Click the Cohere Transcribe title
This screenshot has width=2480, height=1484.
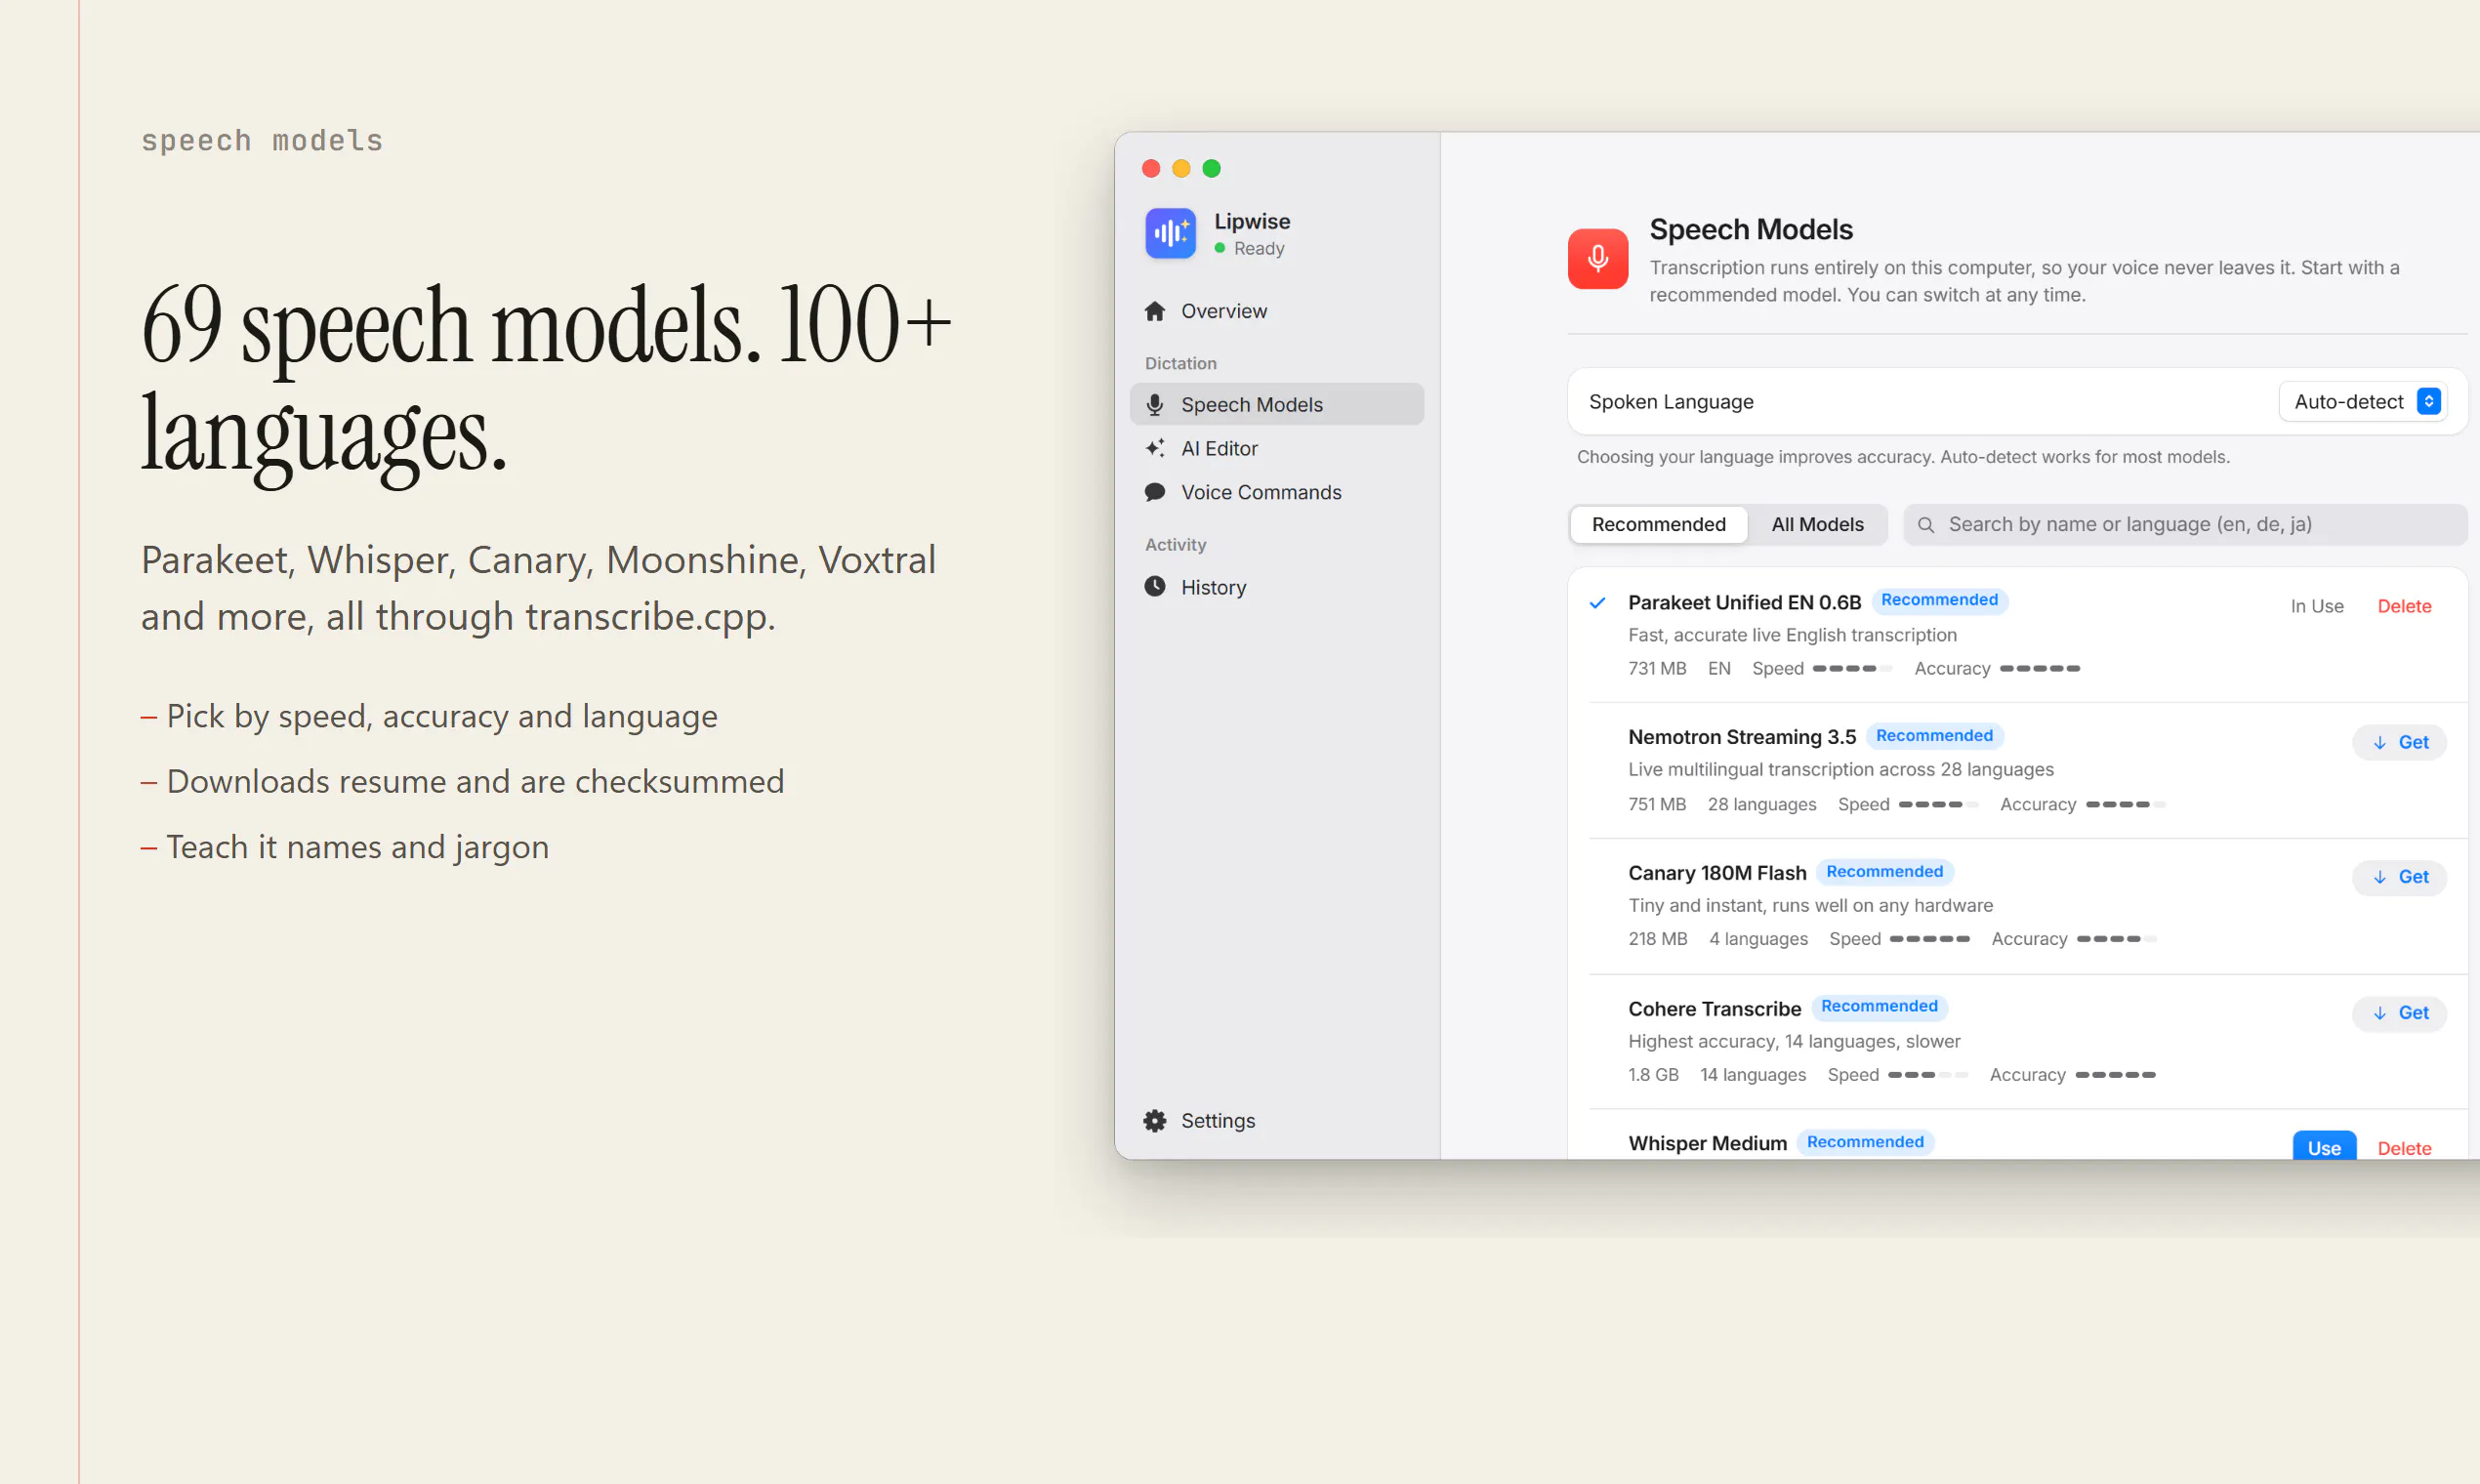[x=1714, y=1009]
